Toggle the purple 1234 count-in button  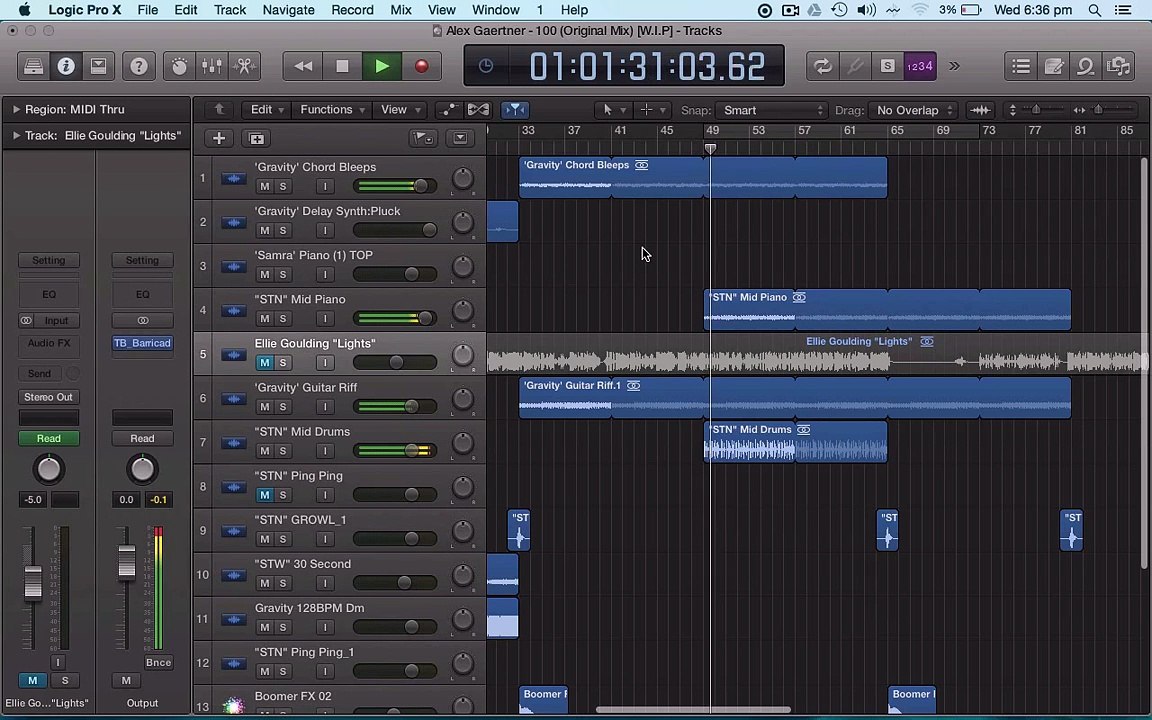920,66
